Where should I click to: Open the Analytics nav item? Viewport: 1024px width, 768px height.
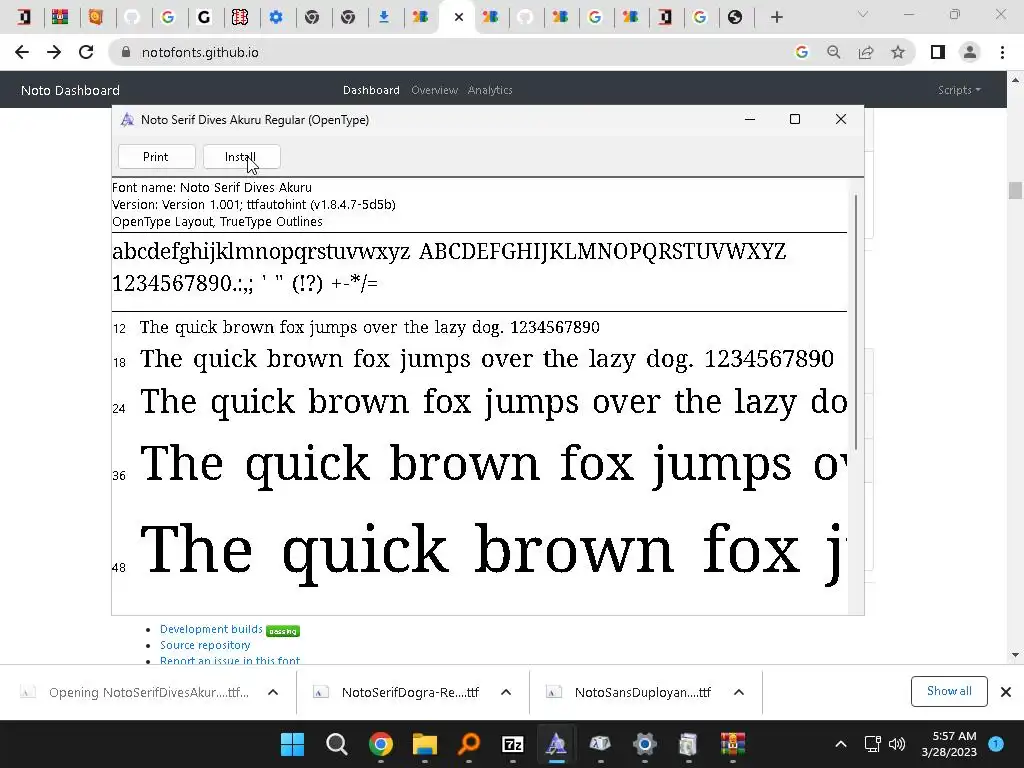point(490,90)
